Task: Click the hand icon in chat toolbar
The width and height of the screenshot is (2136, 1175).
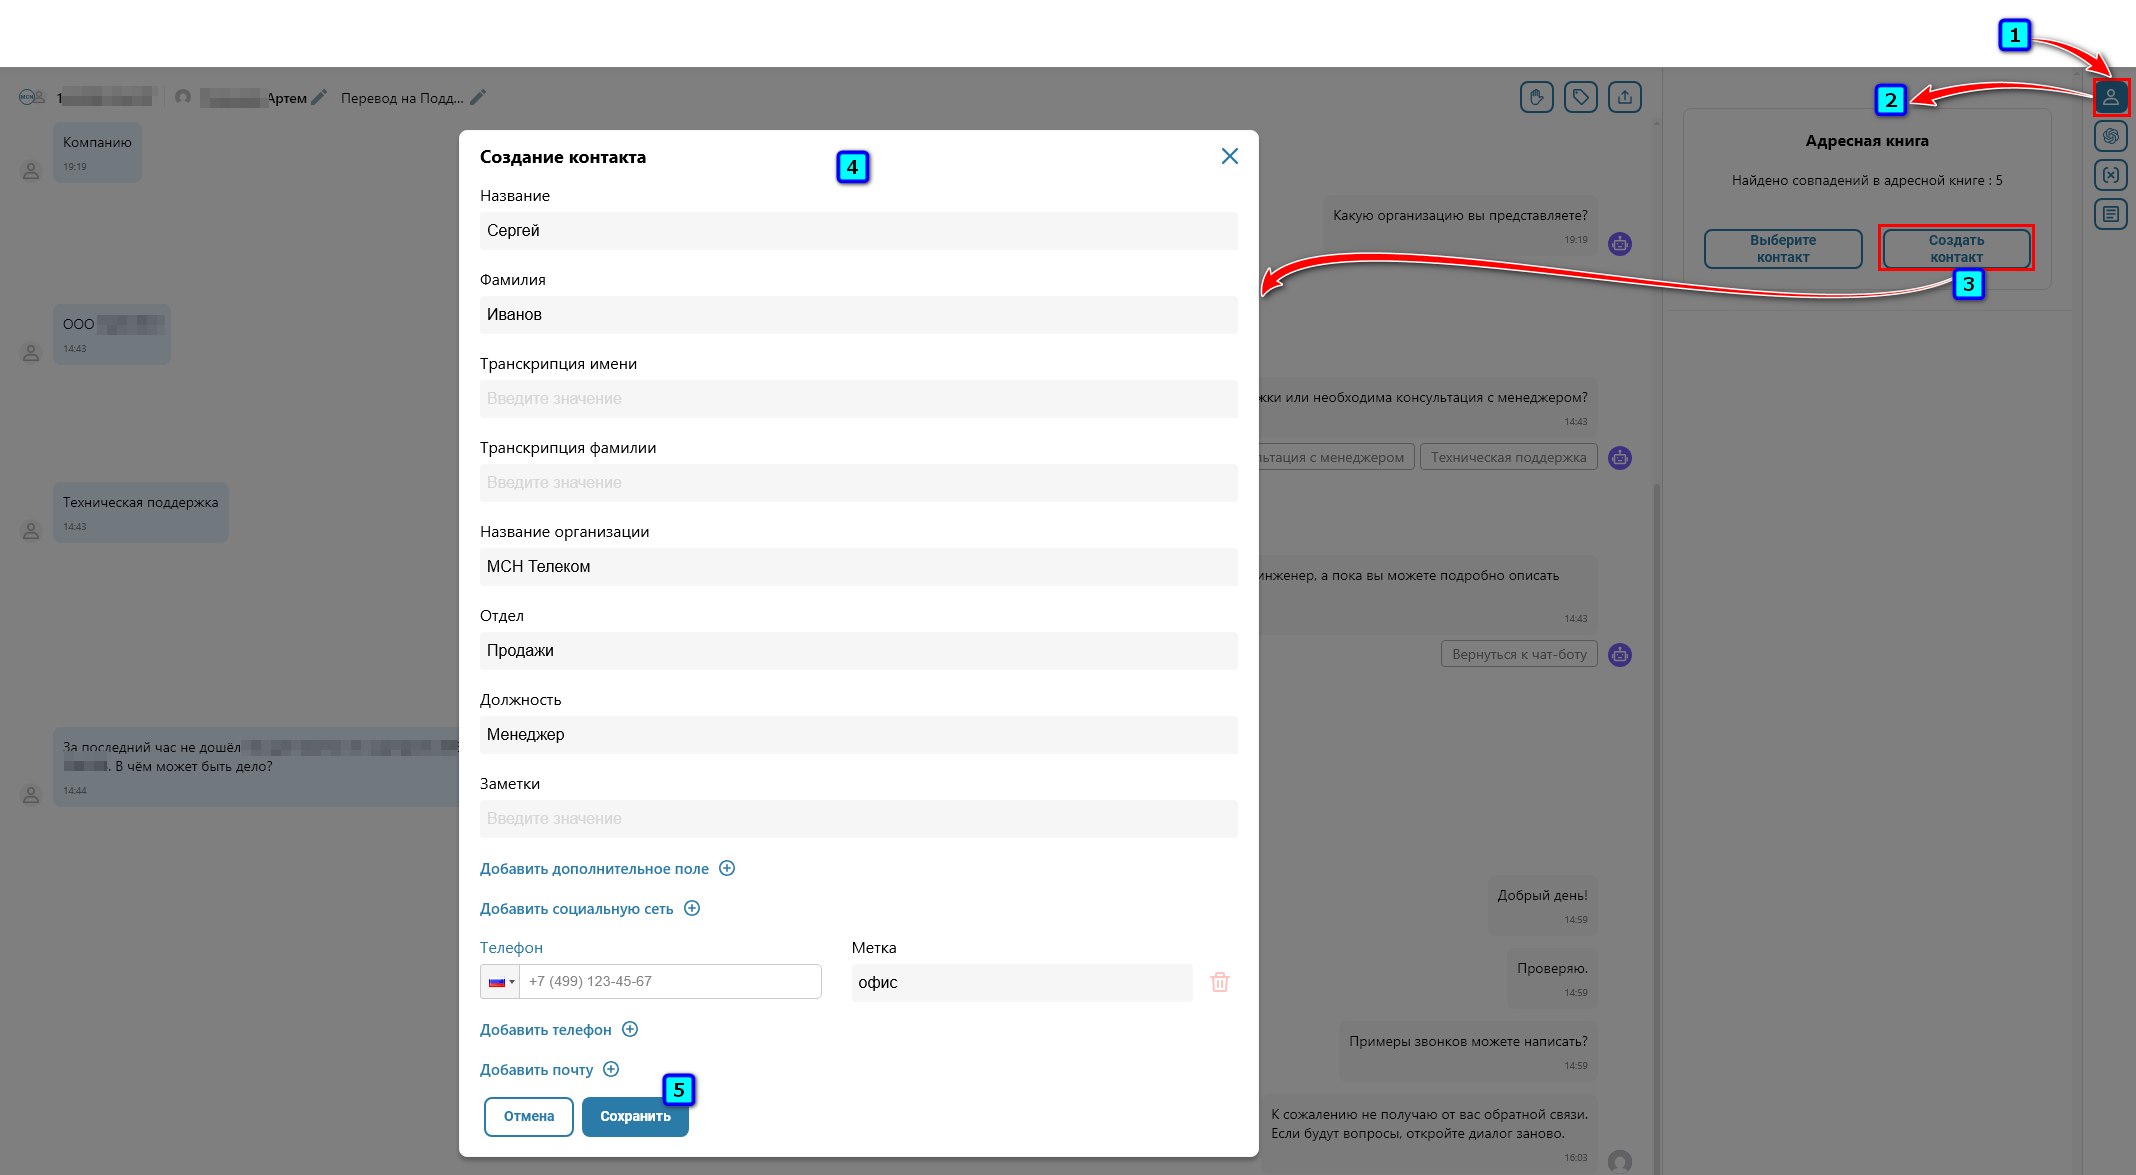Action: pos(1536,97)
